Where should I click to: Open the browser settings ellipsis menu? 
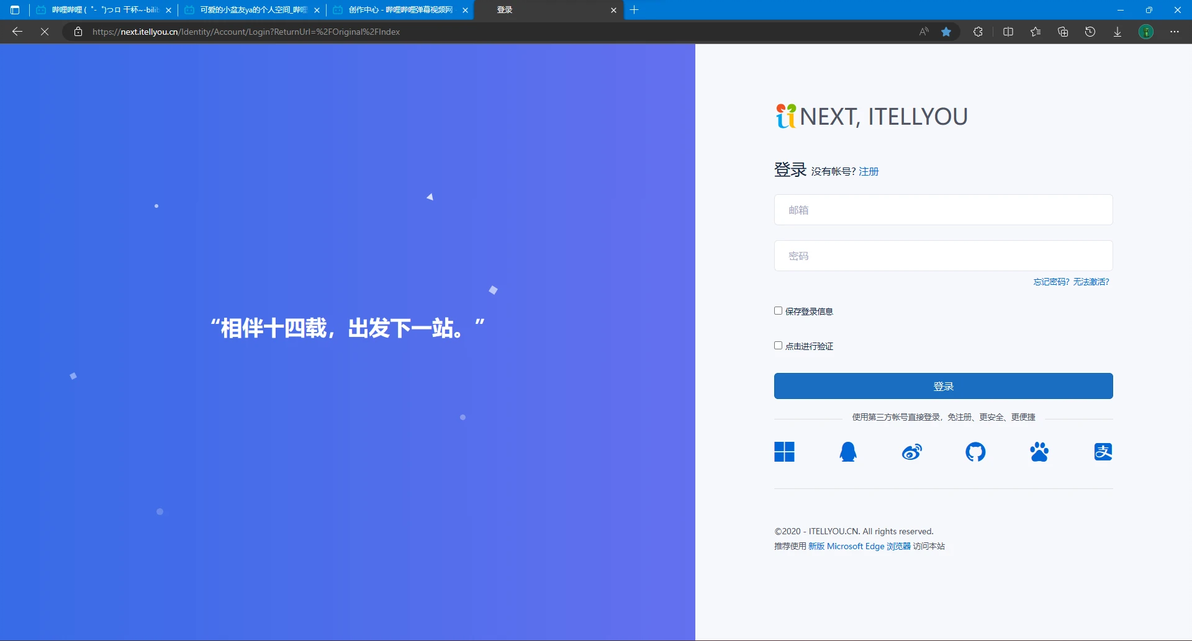pyautogui.click(x=1175, y=32)
